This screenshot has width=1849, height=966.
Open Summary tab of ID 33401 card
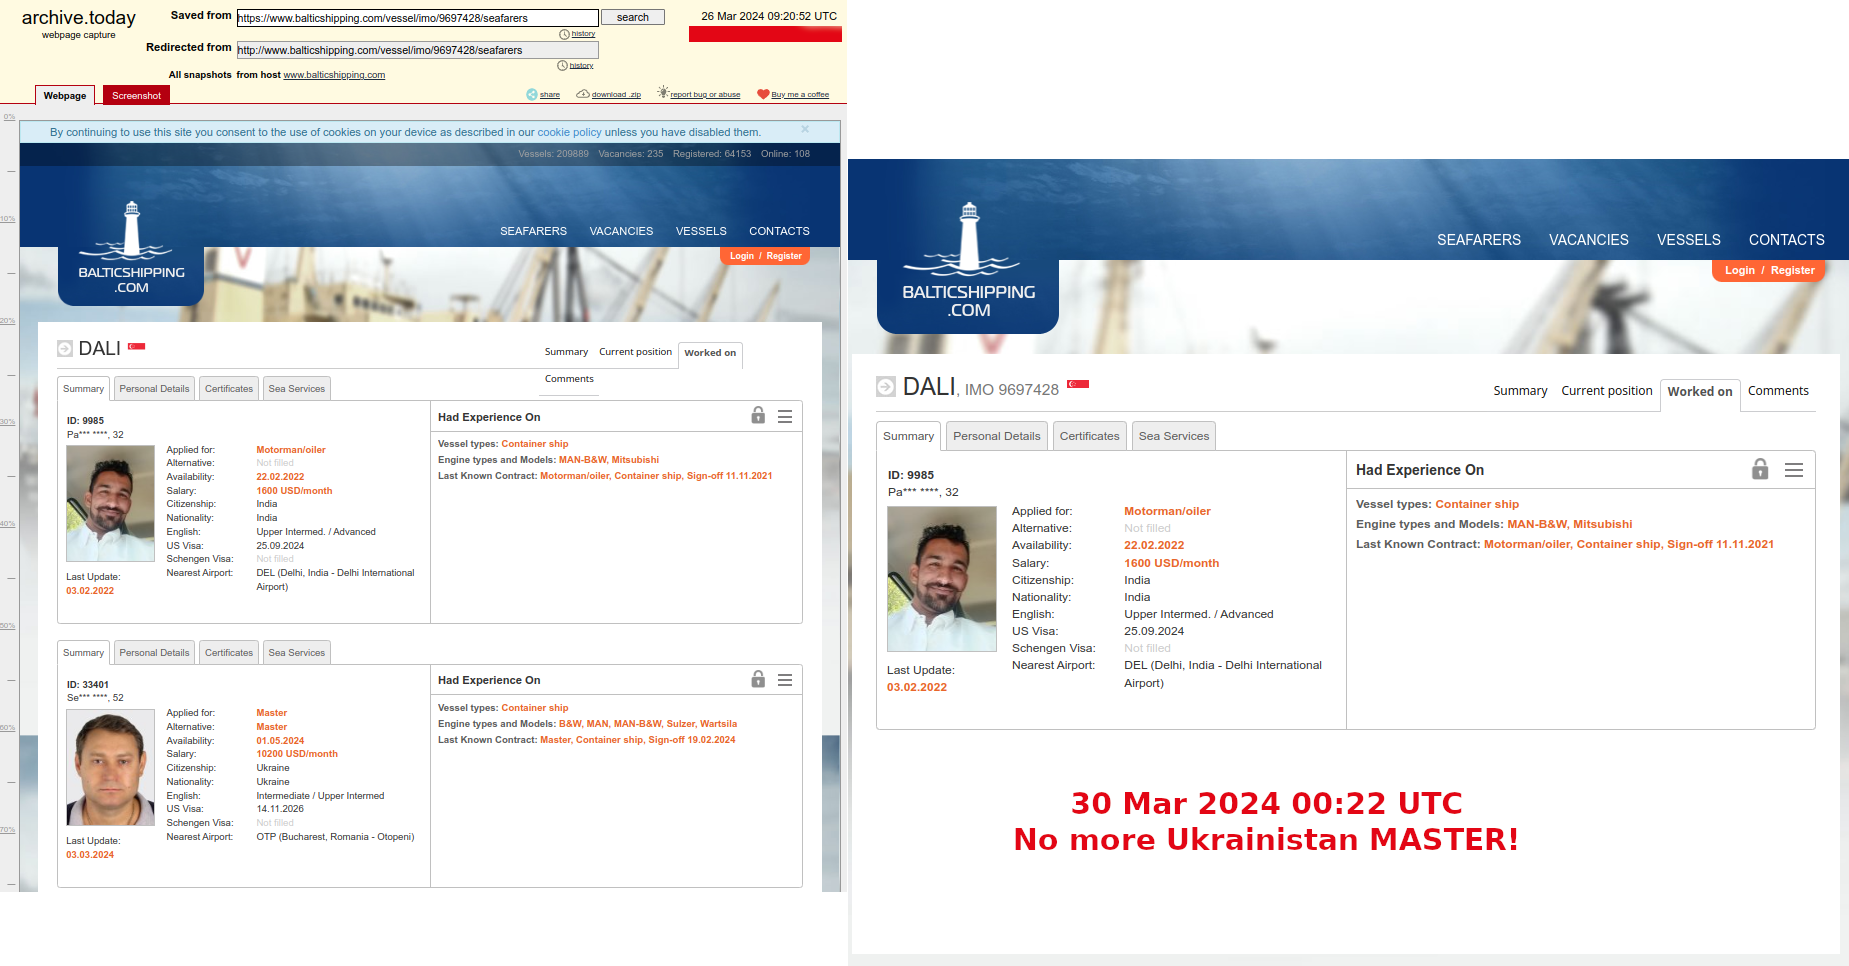83,652
